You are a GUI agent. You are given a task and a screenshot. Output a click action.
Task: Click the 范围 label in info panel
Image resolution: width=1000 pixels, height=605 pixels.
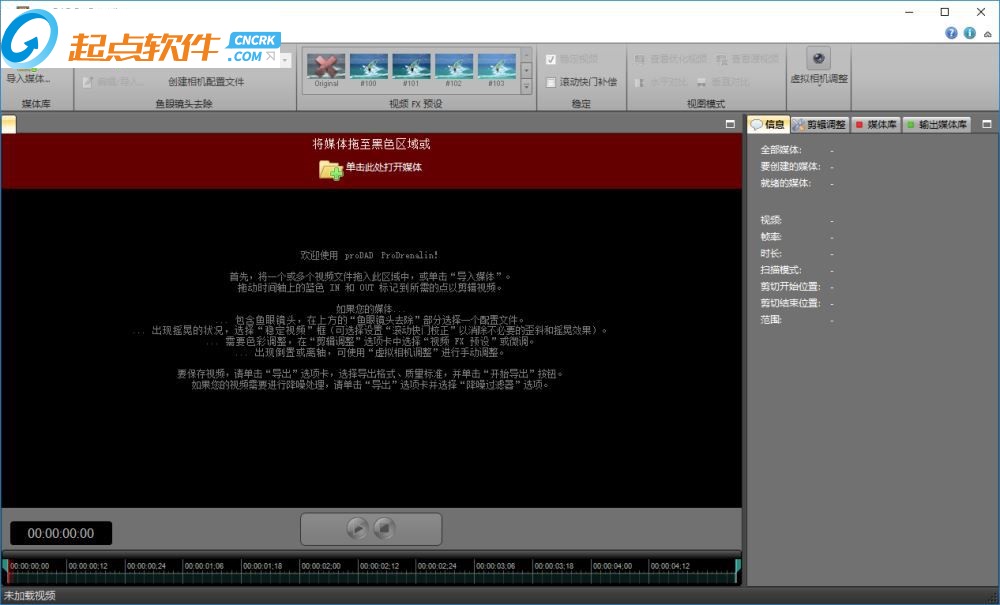(x=770, y=319)
